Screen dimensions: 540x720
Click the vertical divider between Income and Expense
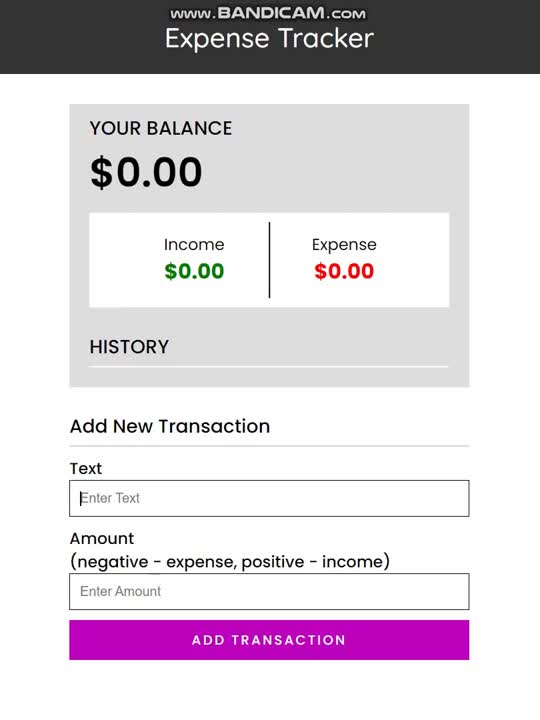[x=269, y=260]
